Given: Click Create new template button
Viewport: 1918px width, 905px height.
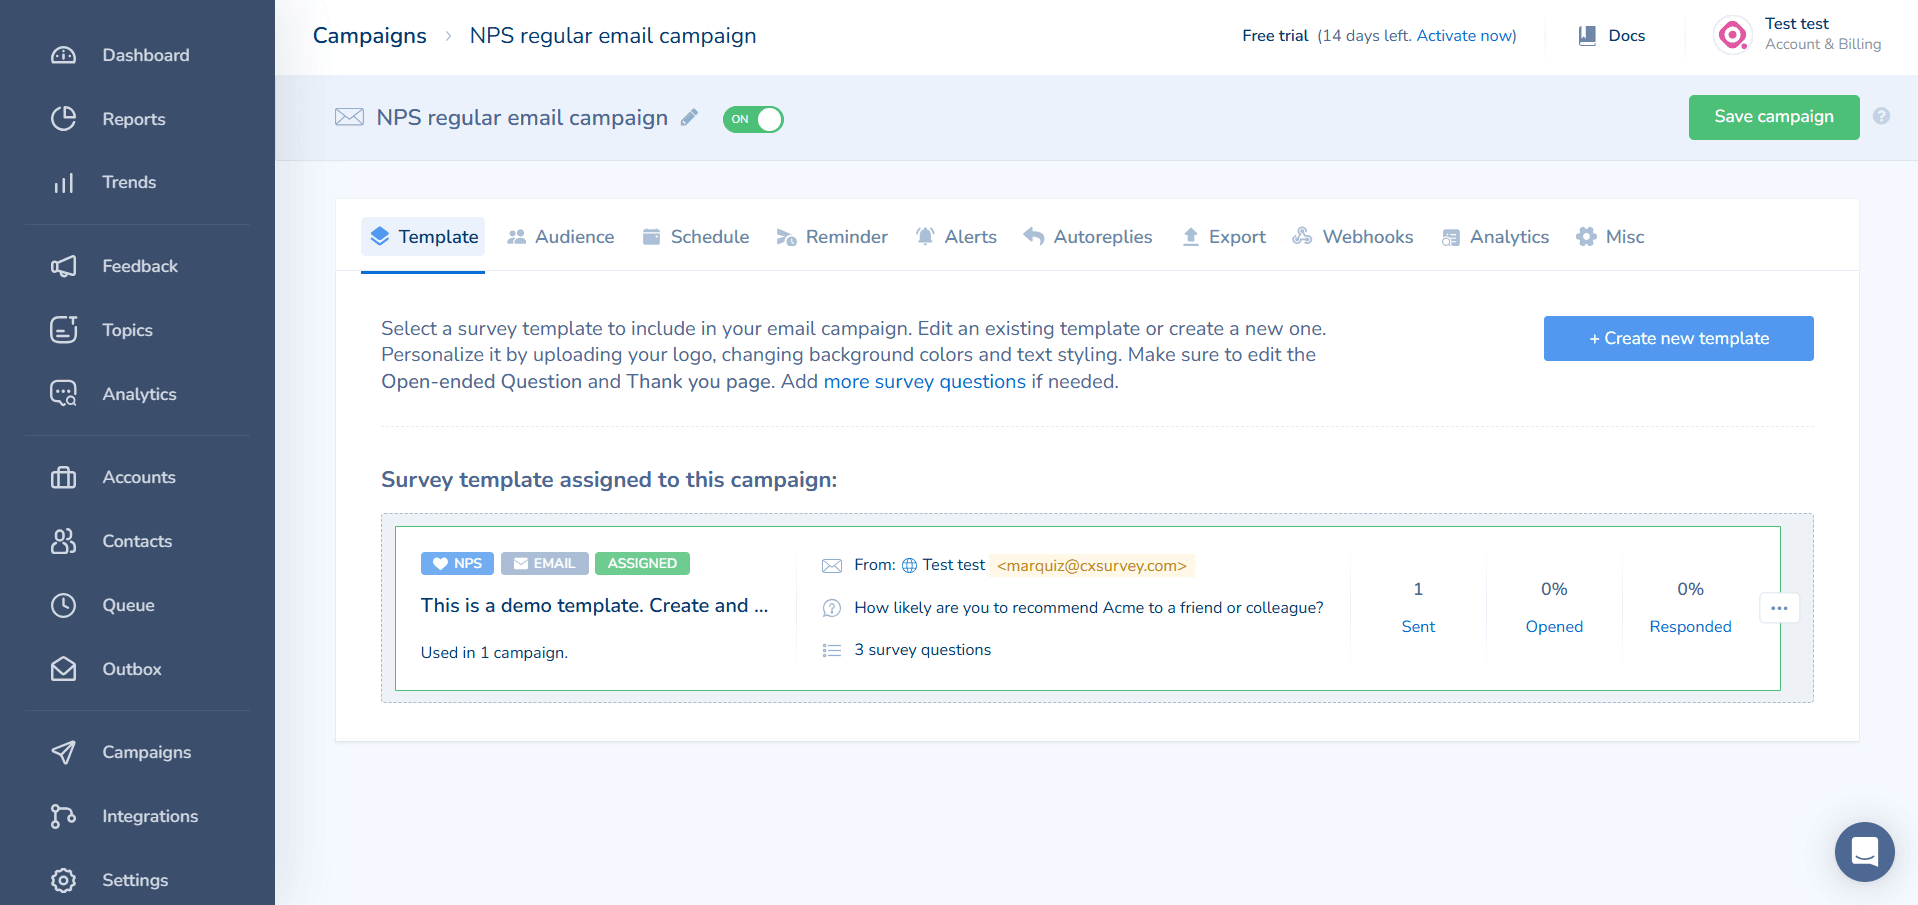Looking at the screenshot, I should tap(1678, 338).
